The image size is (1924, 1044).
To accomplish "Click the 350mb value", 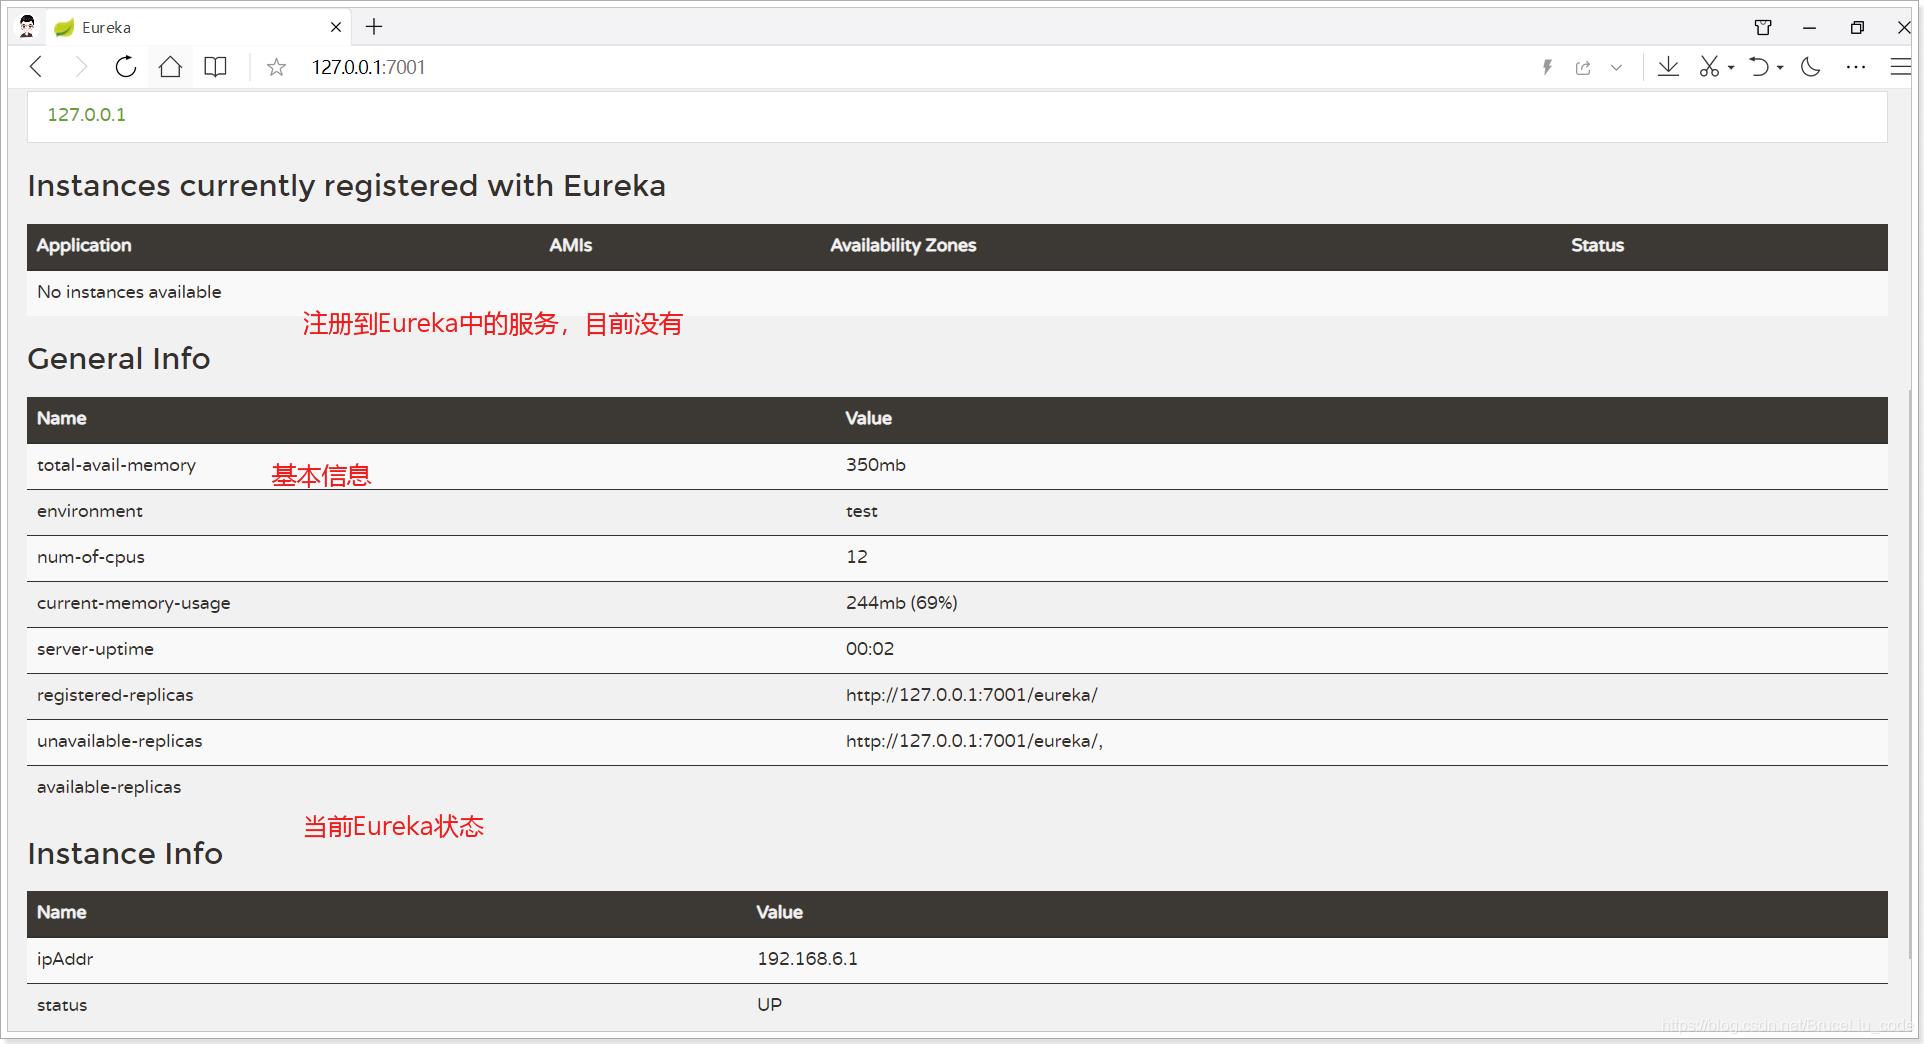I will coord(875,465).
